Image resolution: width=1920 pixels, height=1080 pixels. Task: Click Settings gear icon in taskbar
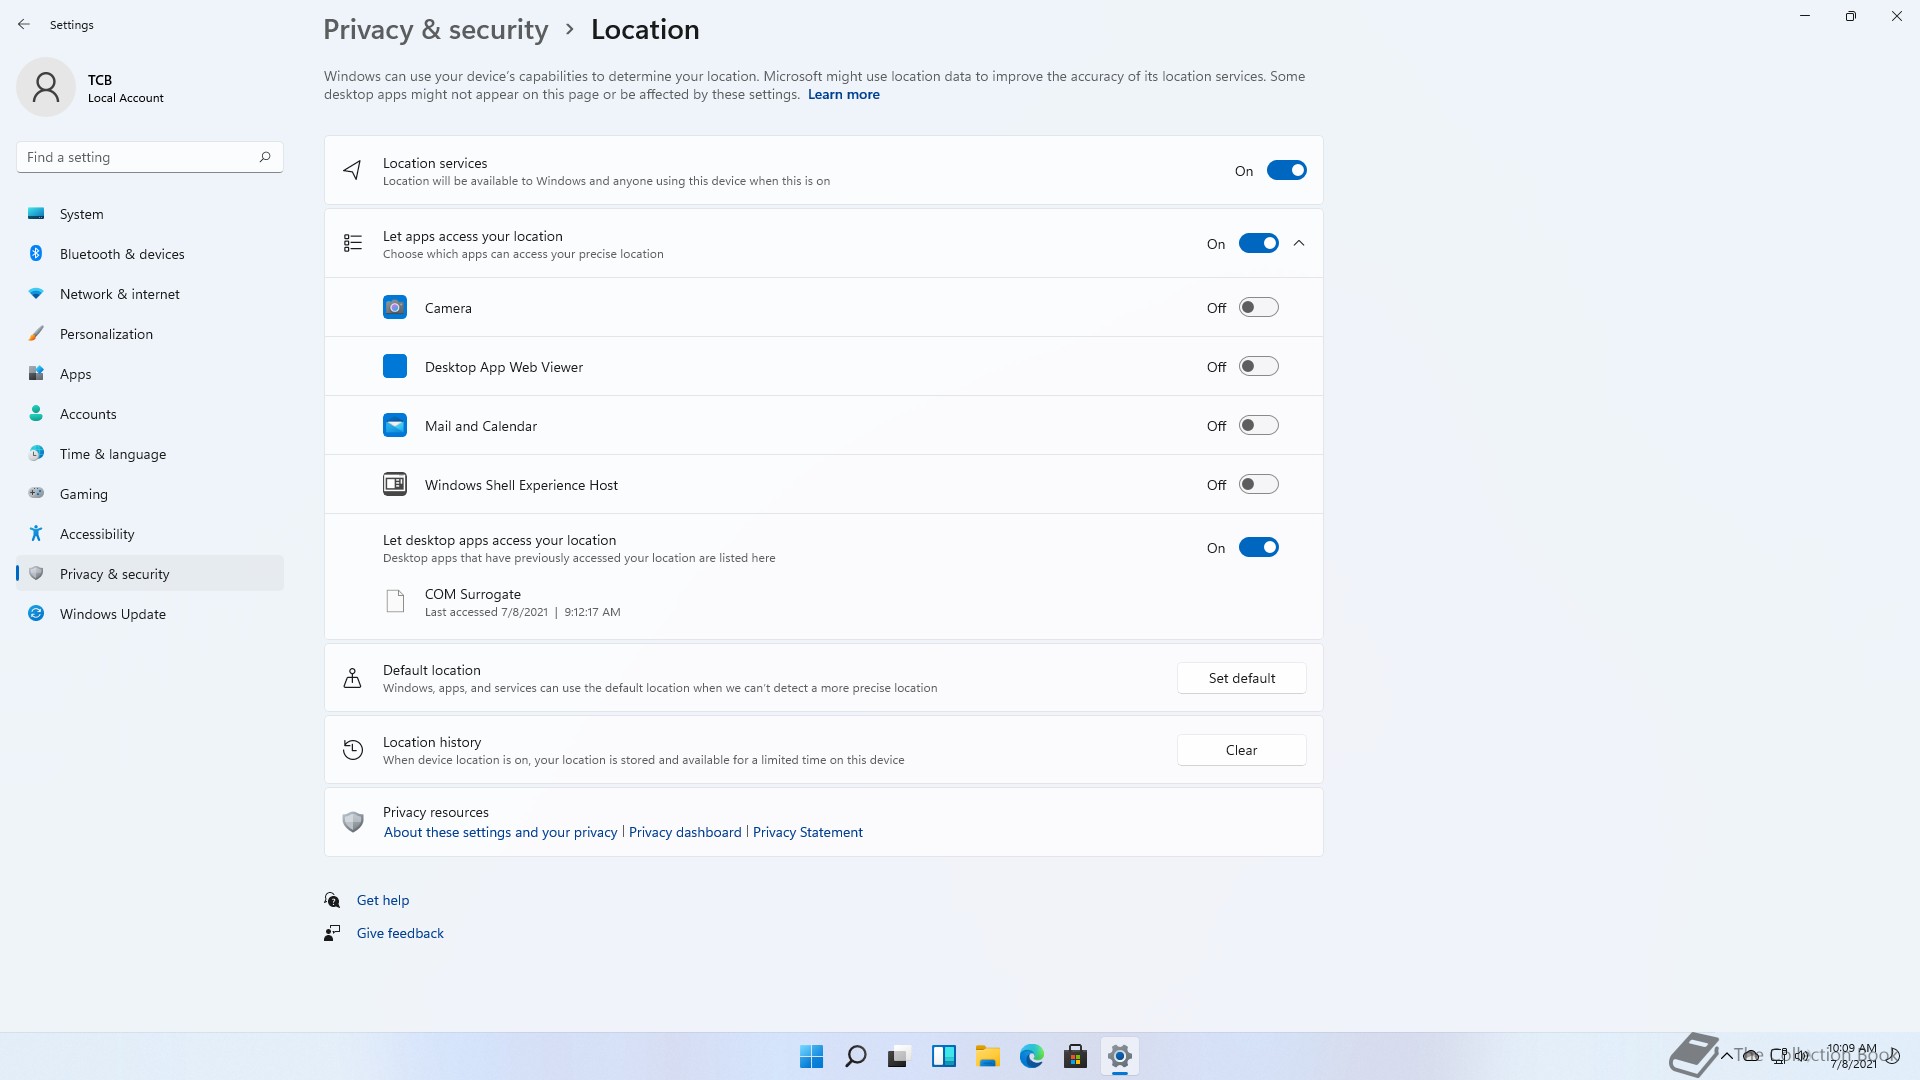coord(1119,1056)
